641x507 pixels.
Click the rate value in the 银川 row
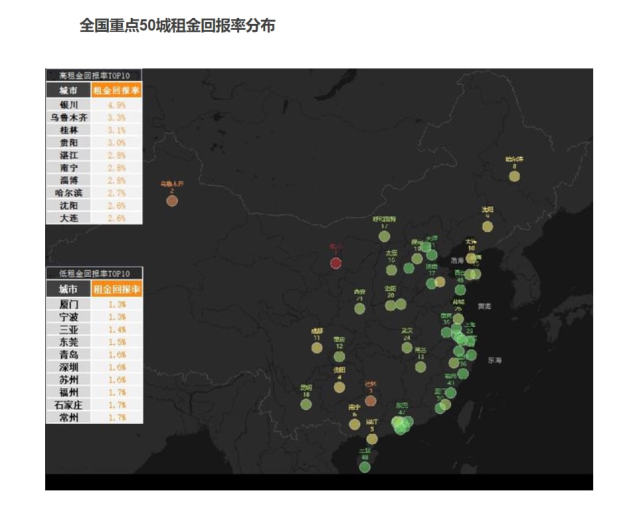point(117,105)
